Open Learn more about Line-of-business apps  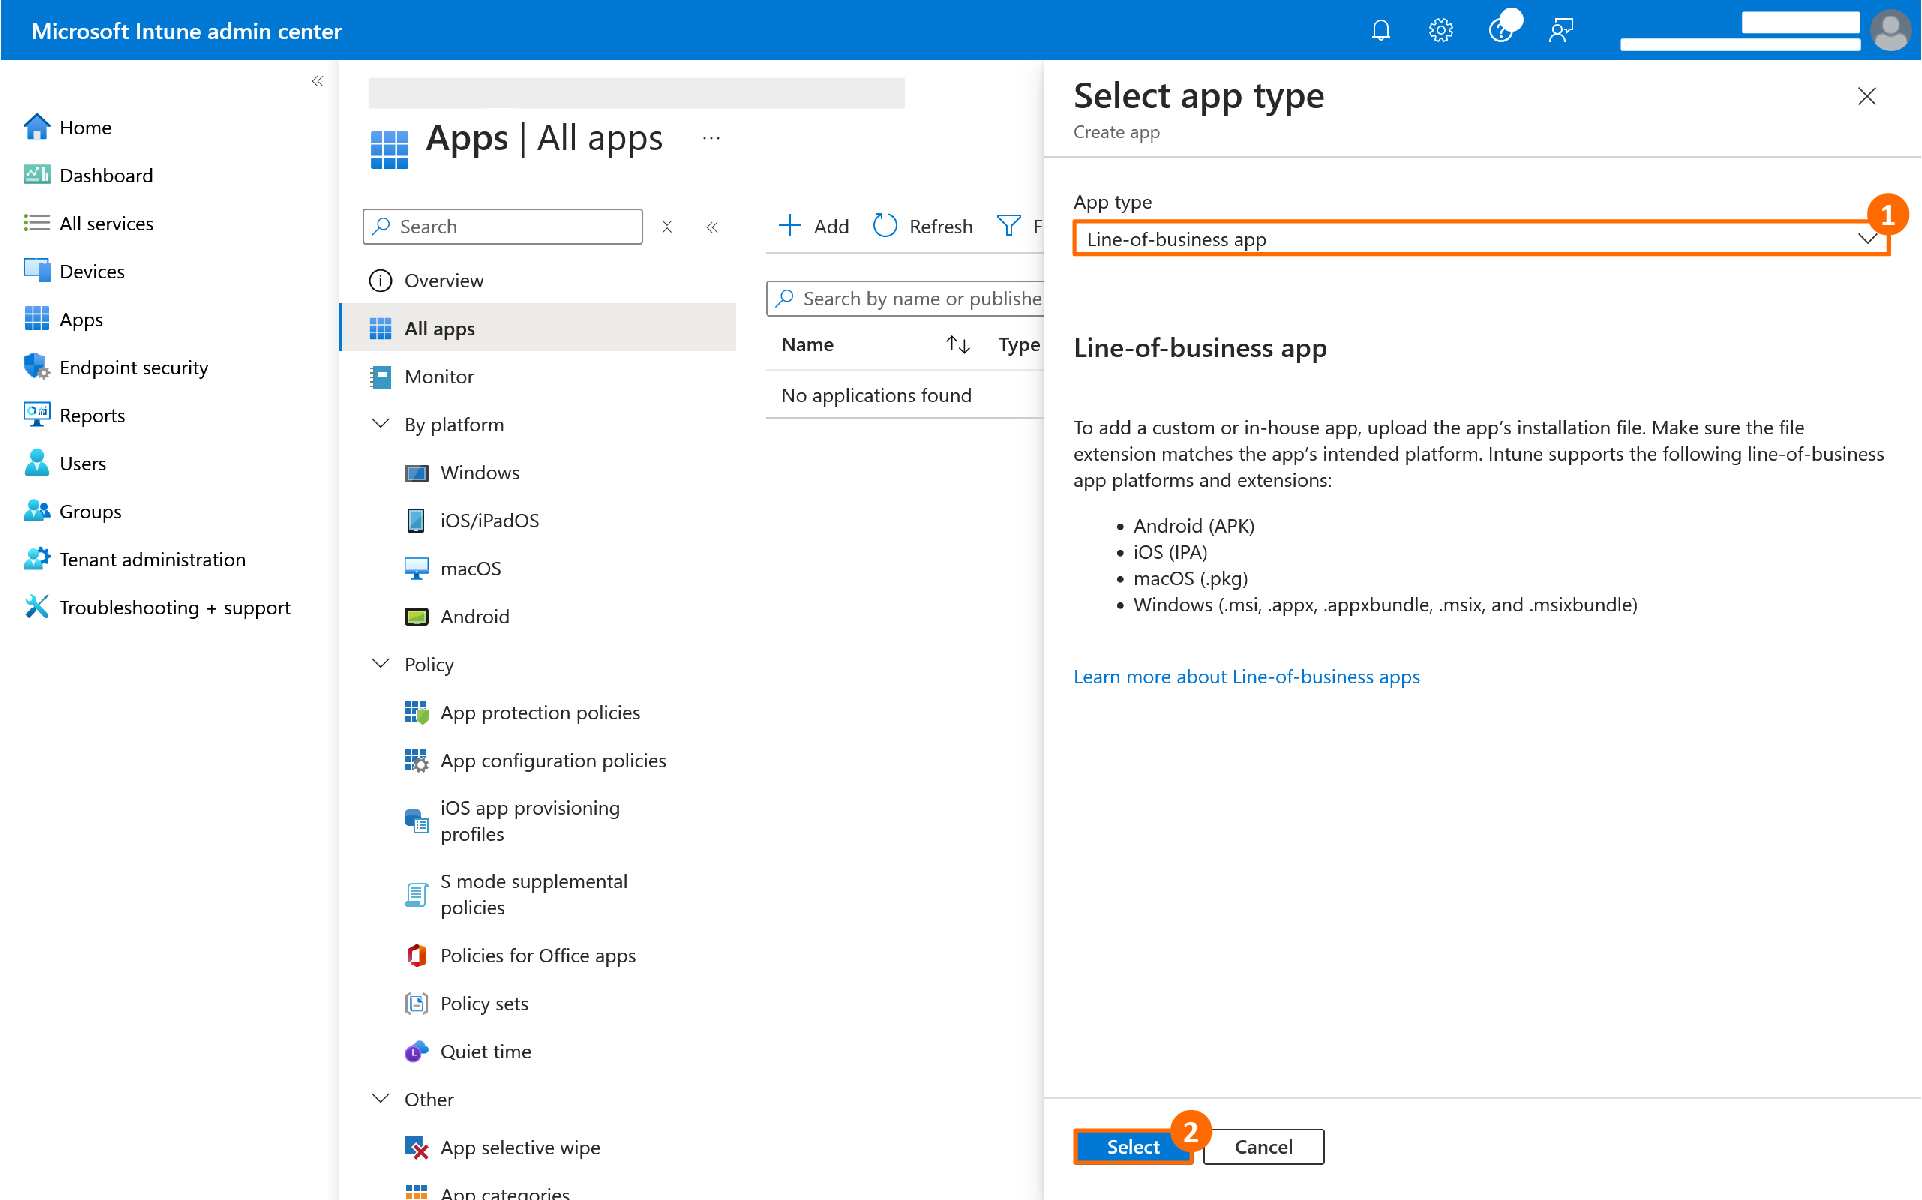point(1246,676)
